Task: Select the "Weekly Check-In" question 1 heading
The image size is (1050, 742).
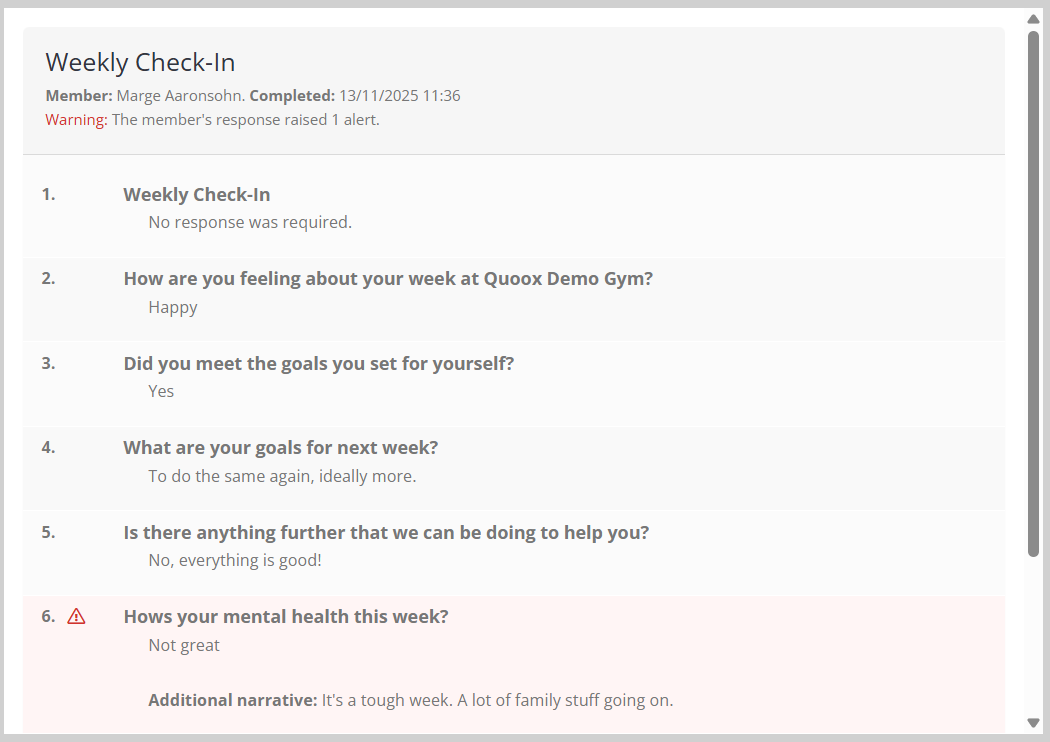Action: coord(197,195)
